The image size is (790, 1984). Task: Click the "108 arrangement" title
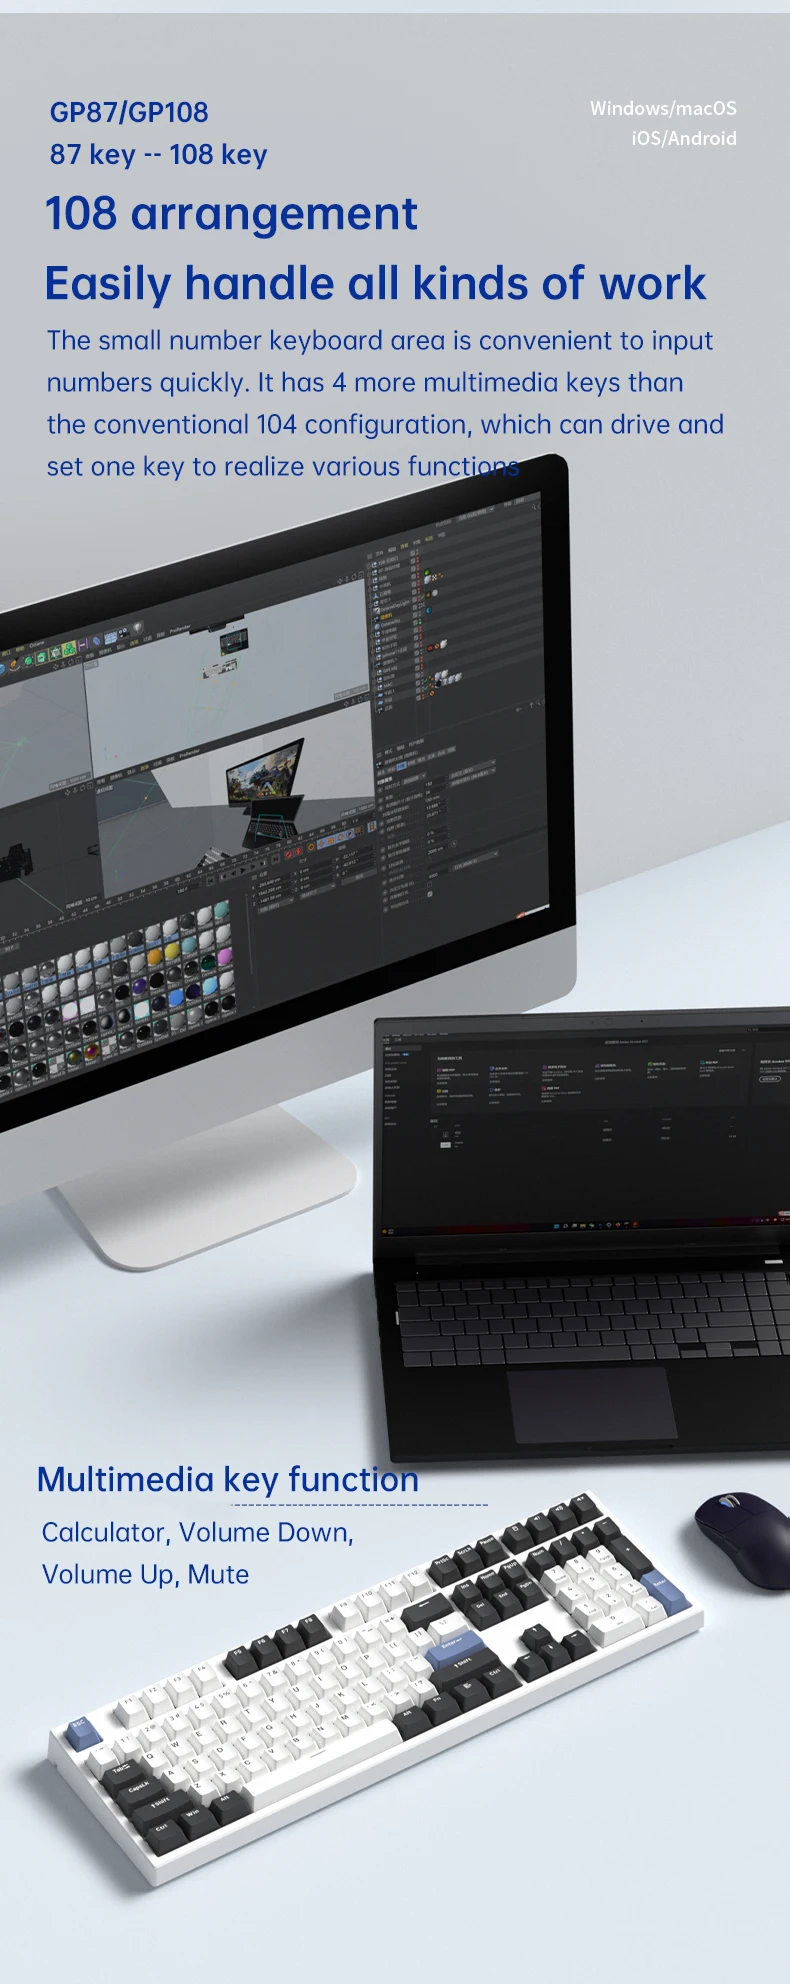pyautogui.click(x=231, y=214)
